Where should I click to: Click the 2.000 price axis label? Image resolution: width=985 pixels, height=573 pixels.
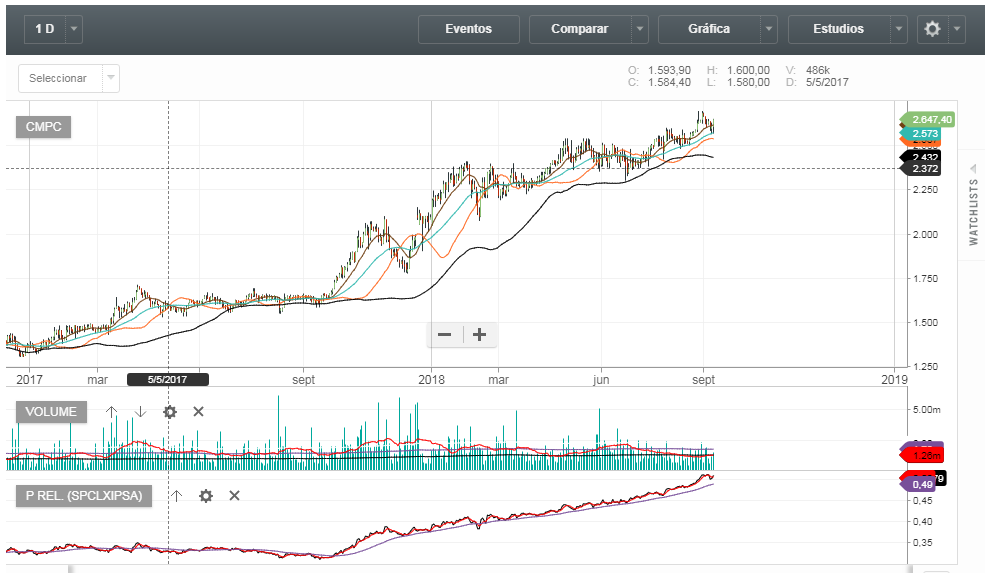(x=925, y=234)
